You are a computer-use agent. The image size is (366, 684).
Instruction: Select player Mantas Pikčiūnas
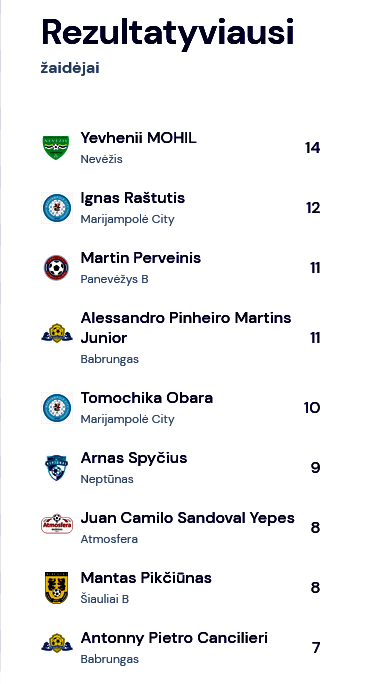146,578
